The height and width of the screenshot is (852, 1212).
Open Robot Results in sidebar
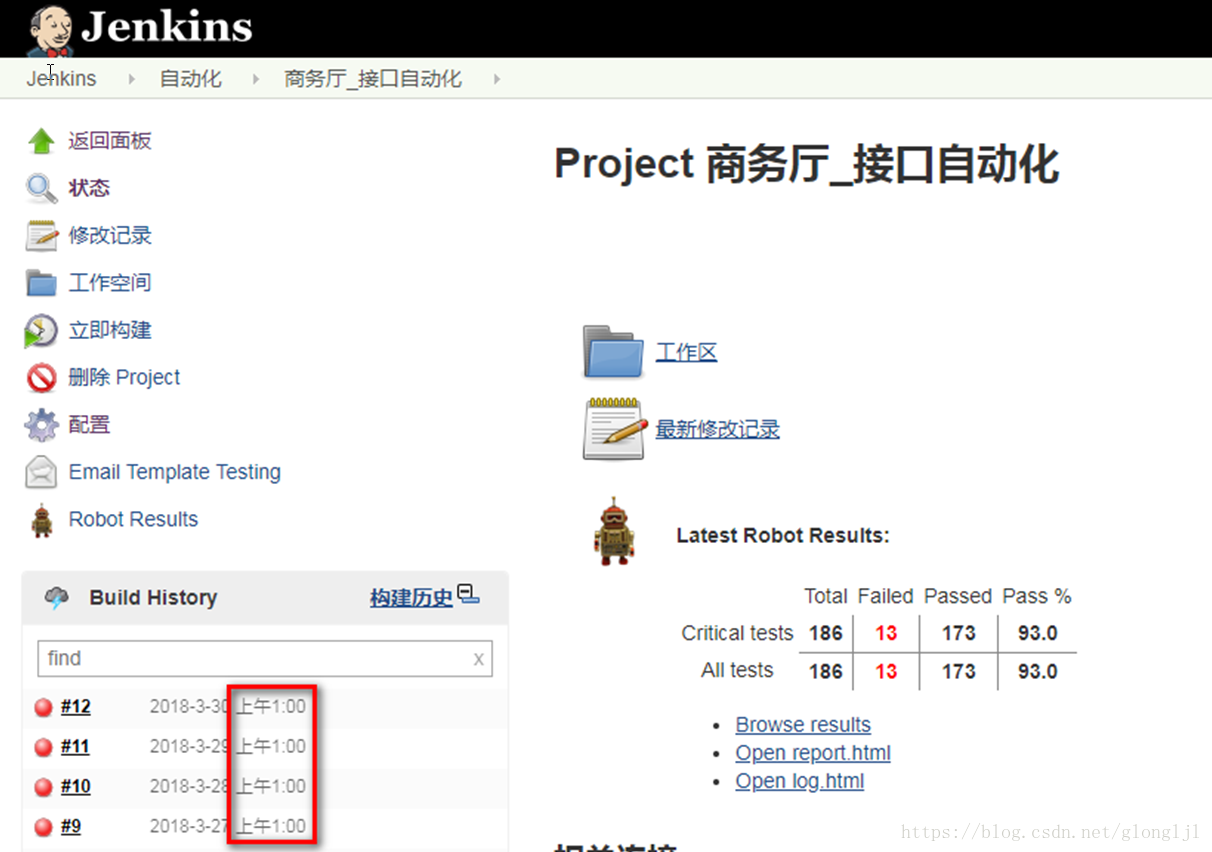[133, 519]
